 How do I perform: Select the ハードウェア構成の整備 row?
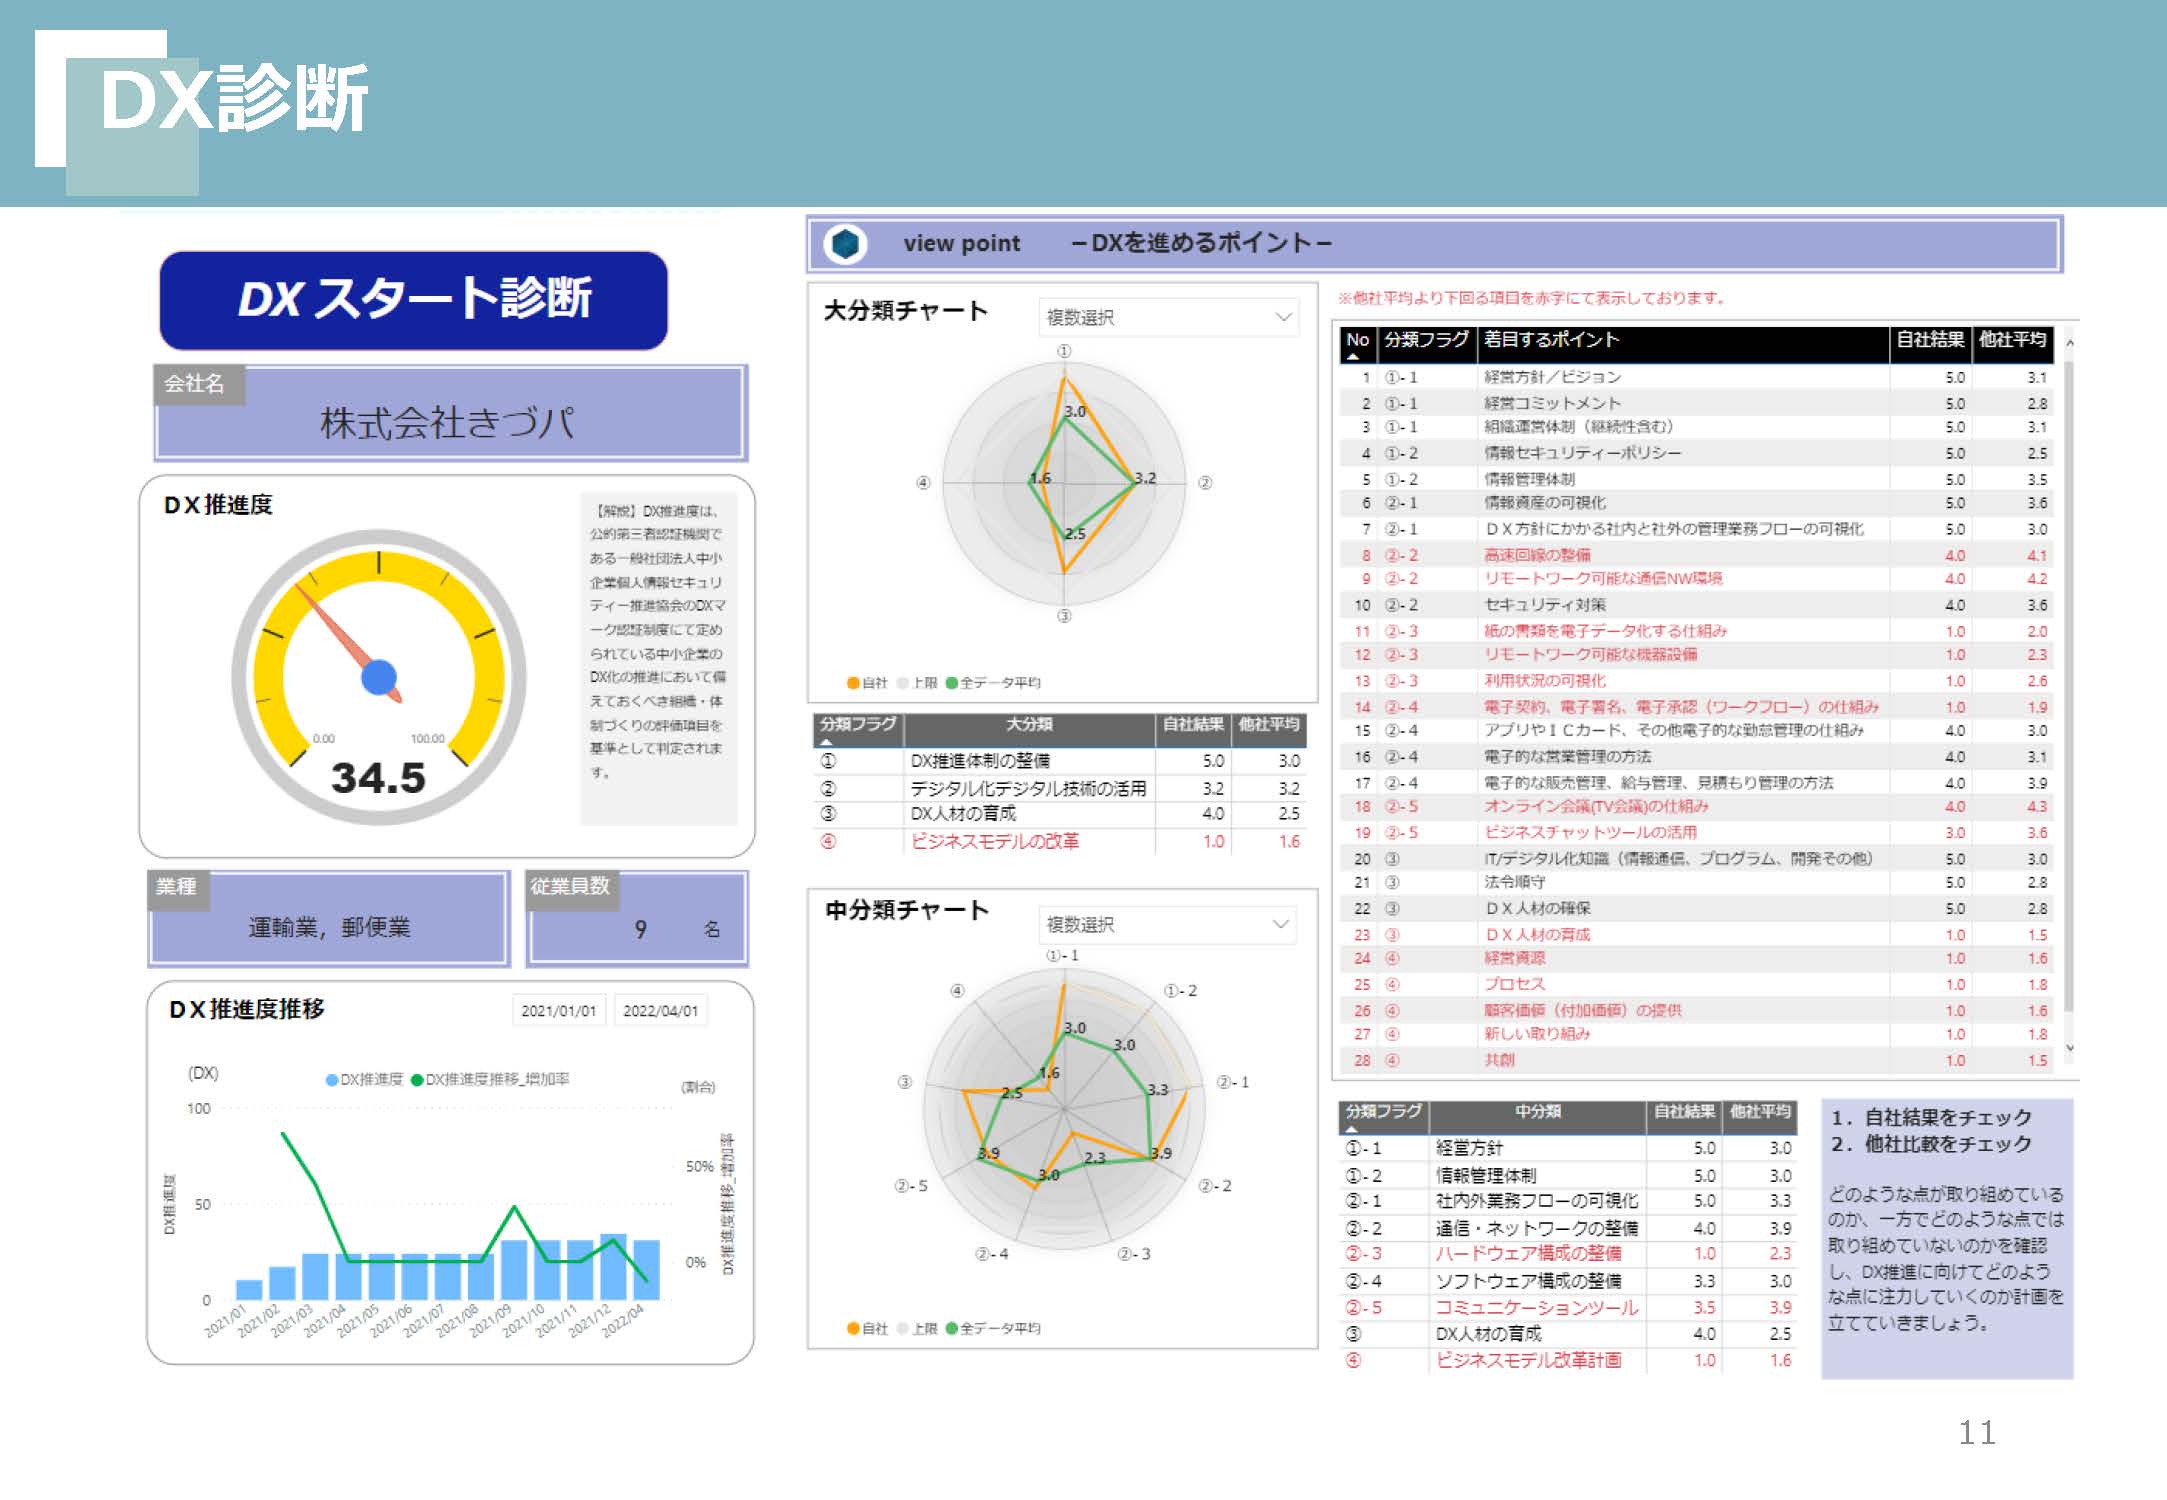click(1528, 1253)
